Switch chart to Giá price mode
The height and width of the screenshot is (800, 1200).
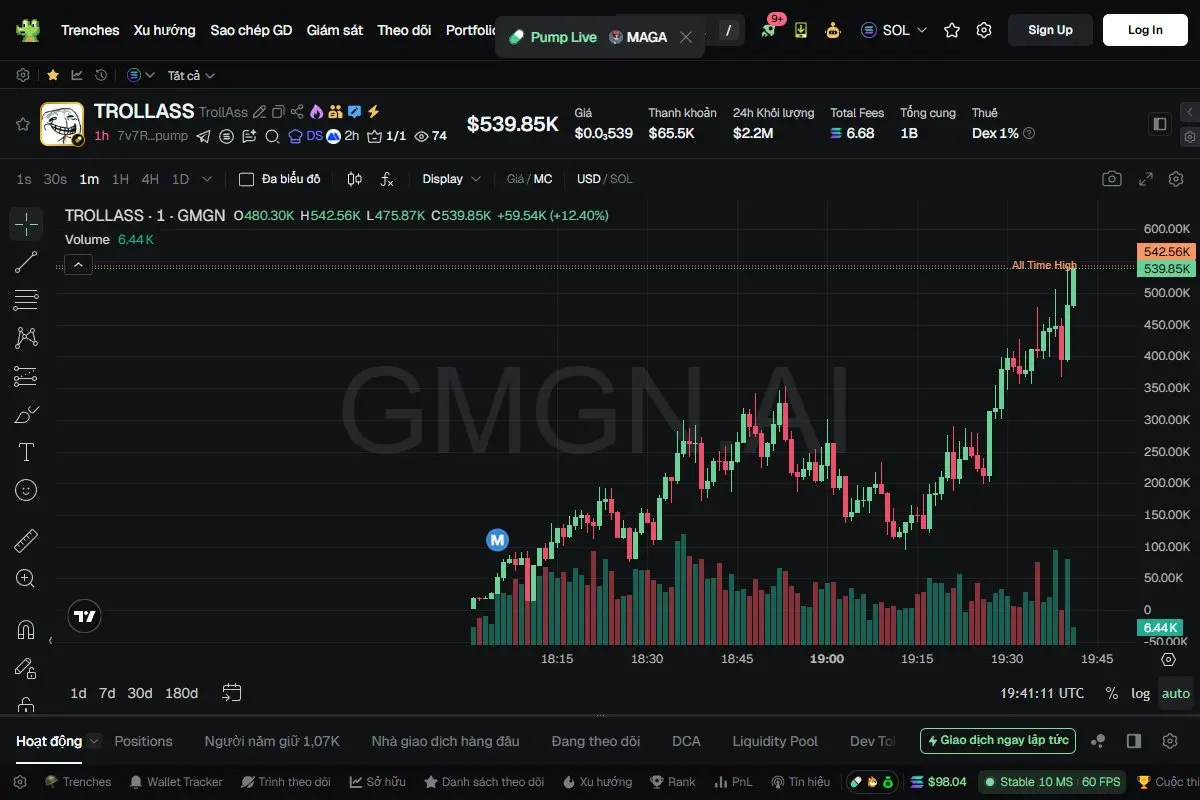click(515, 179)
